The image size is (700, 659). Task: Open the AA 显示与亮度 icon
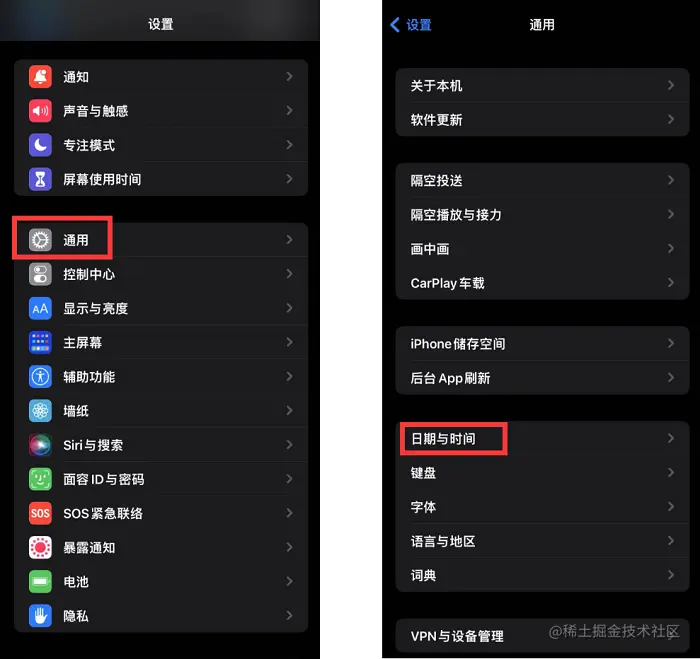point(40,309)
